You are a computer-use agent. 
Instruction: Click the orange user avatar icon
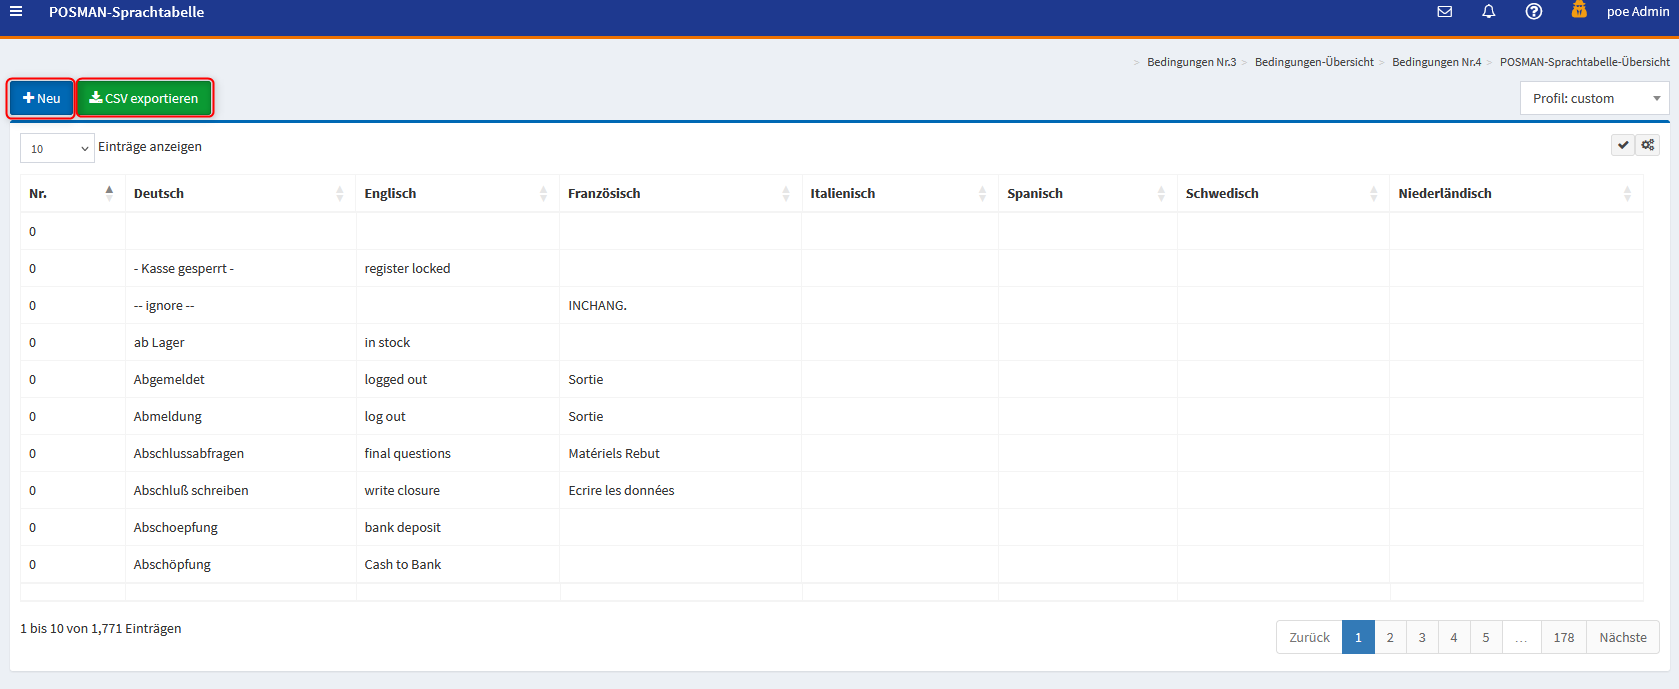(x=1579, y=11)
